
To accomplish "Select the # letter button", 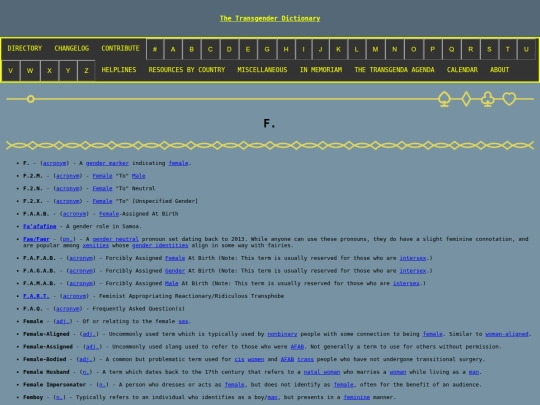I will click(x=155, y=49).
